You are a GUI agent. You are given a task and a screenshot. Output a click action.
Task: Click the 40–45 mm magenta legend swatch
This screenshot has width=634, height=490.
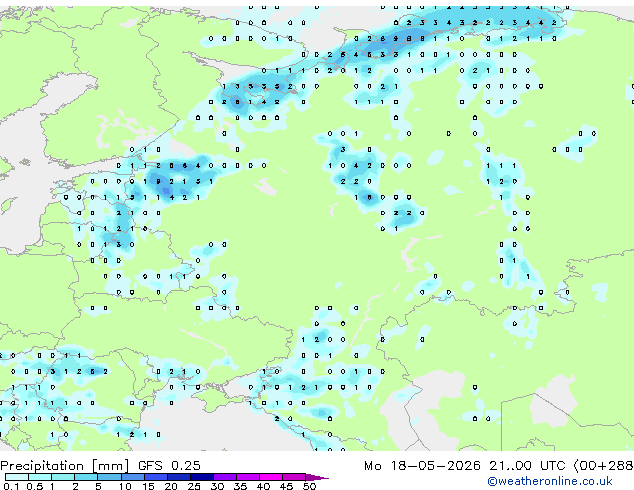[x=271, y=477]
